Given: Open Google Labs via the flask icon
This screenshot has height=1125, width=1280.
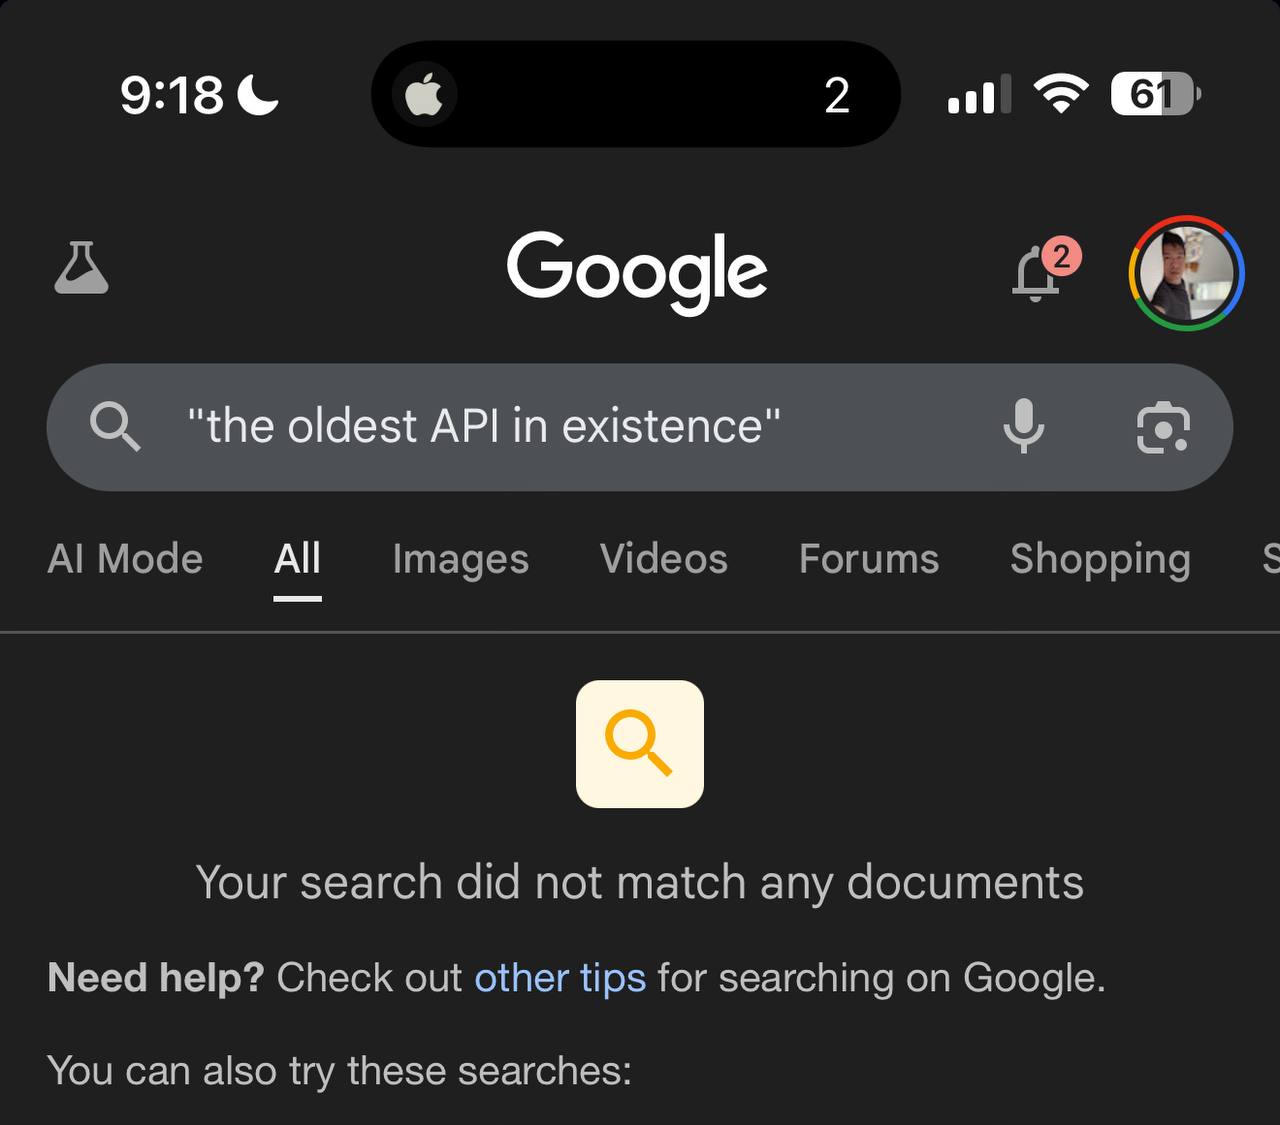Looking at the screenshot, I should pyautogui.click(x=81, y=268).
